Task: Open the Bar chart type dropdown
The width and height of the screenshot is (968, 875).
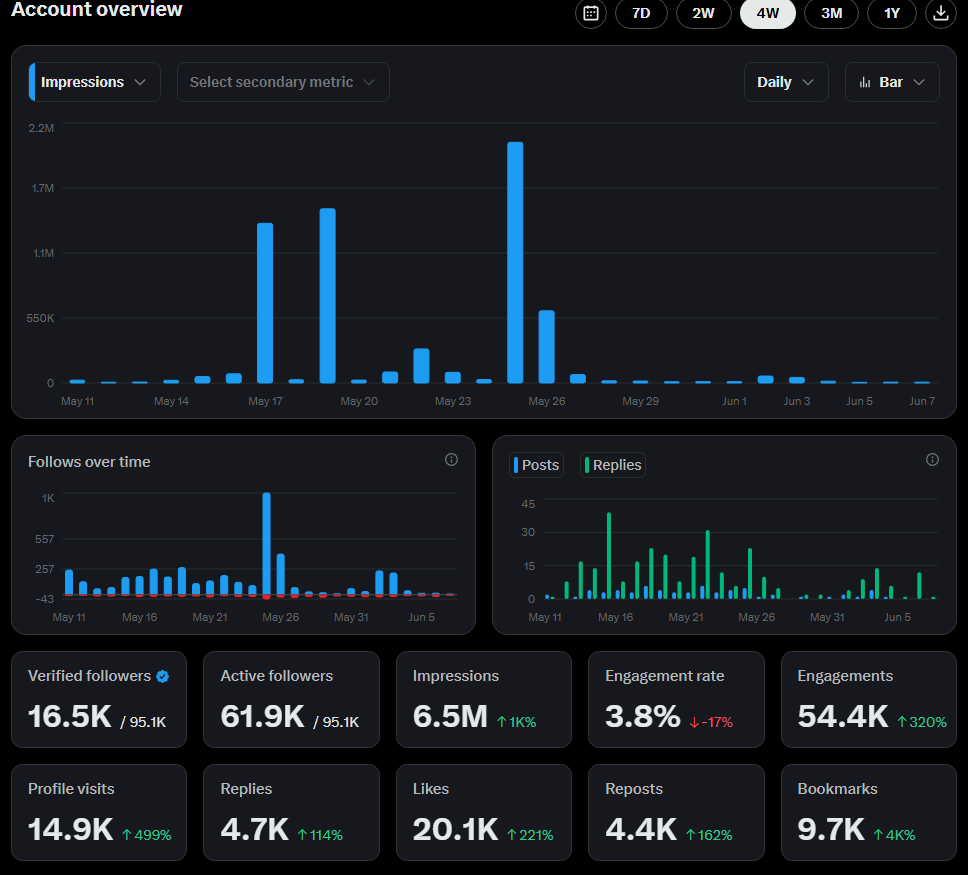Action: [892, 82]
